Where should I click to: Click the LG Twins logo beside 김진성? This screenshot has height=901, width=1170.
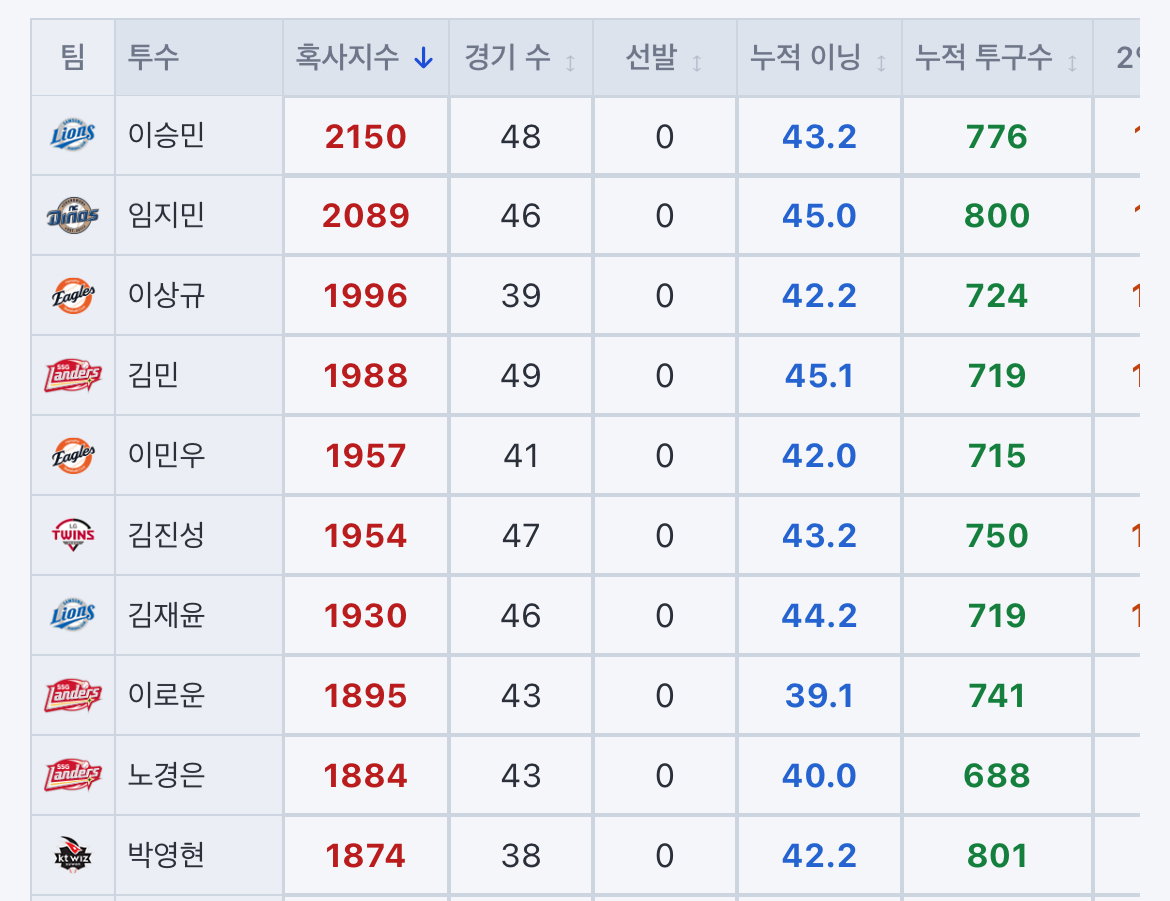tap(73, 534)
